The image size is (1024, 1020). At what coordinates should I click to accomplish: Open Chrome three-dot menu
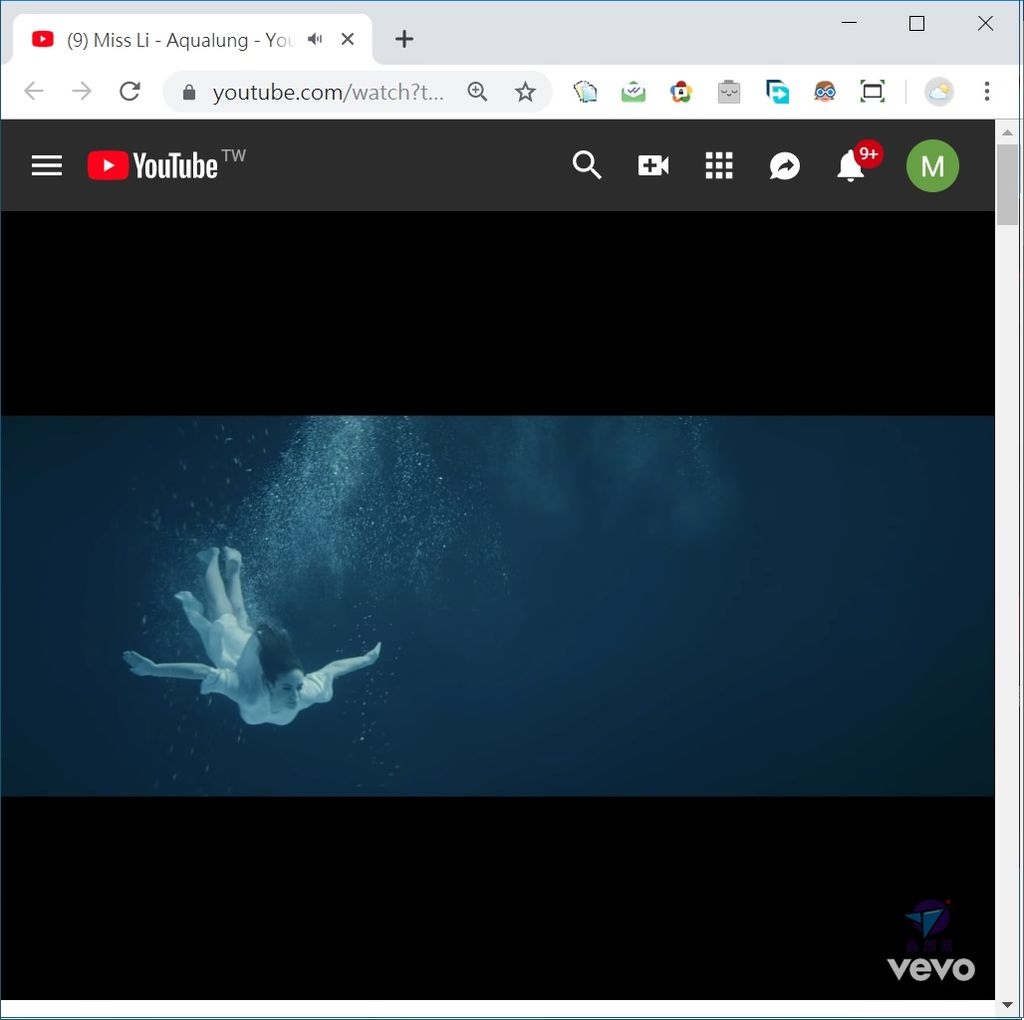(x=987, y=91)
